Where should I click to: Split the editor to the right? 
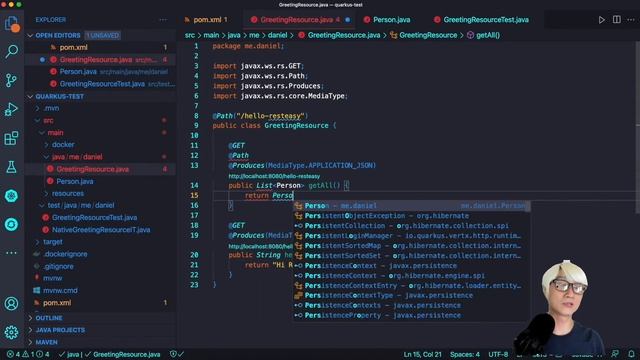tap(617, 20)
